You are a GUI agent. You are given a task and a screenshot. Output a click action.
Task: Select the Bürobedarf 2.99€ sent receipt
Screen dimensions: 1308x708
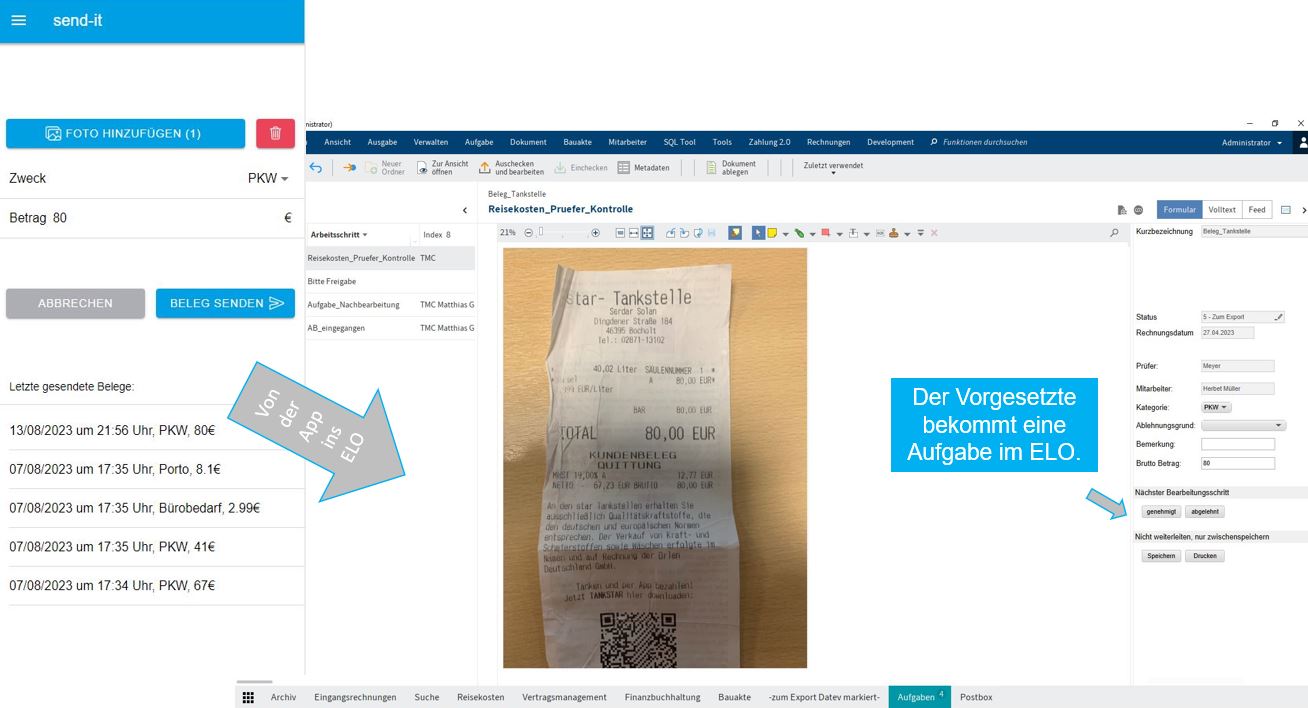point(152,508)
